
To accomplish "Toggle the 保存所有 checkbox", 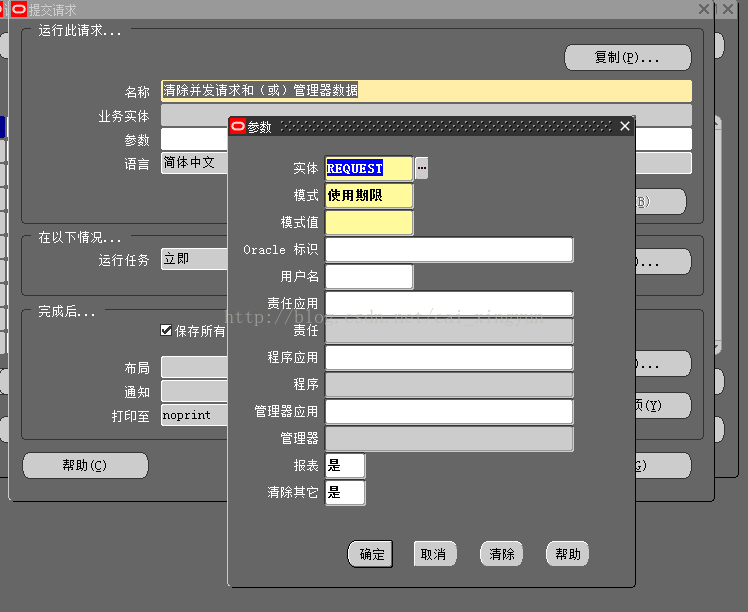I will tap(166, 330).
